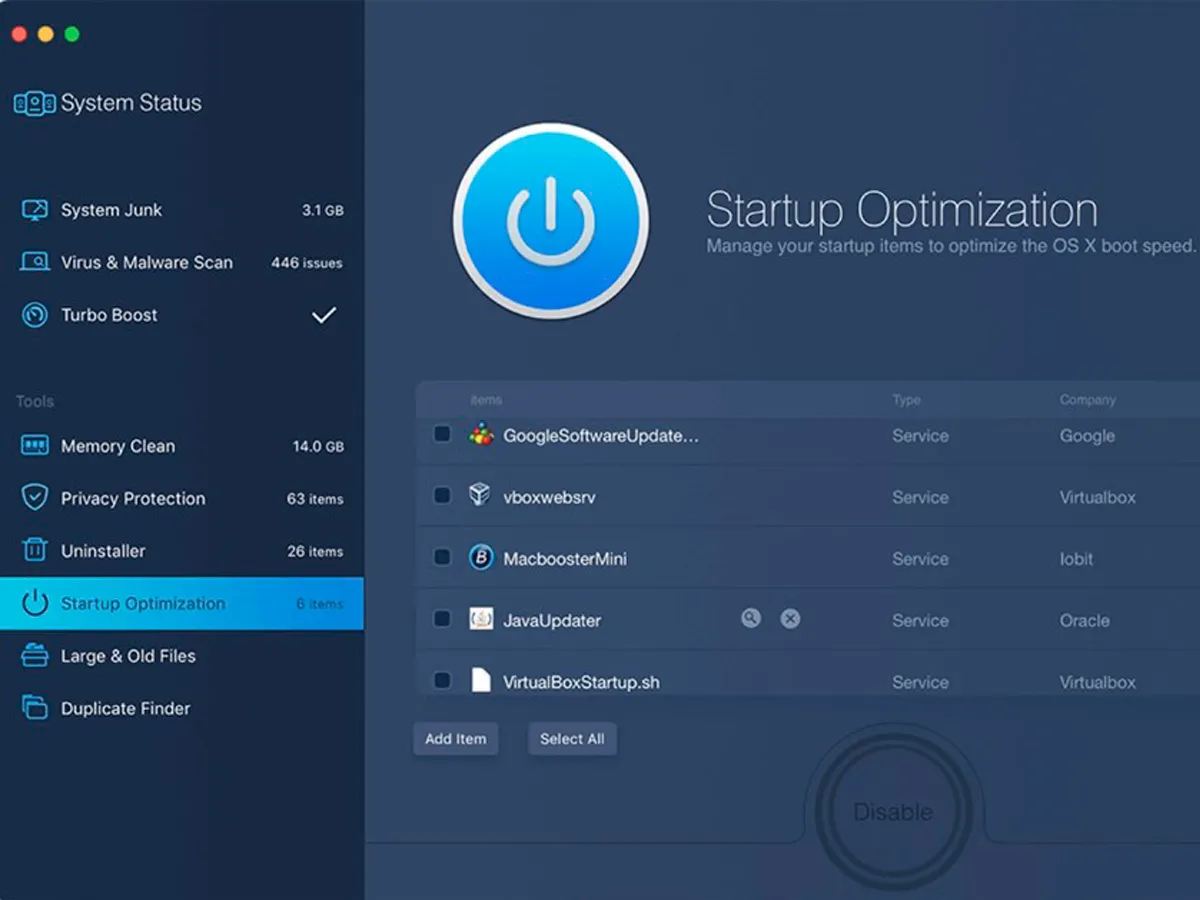The width and height of the screenshot is (1200, 900).
Task: Click Virtualbox company in vboxwebsrv row
Action: tap(1098, 497)
